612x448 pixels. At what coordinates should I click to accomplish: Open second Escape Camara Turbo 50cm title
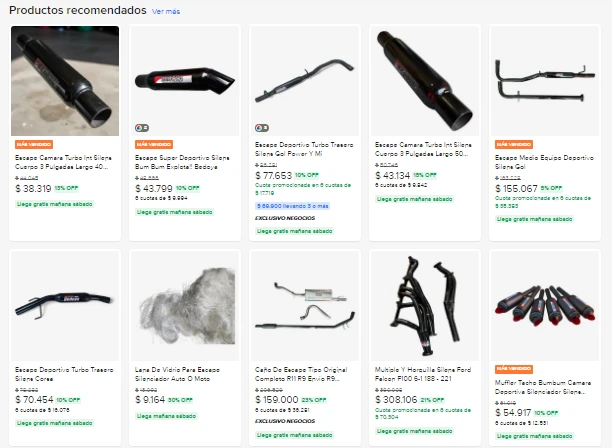423,149
